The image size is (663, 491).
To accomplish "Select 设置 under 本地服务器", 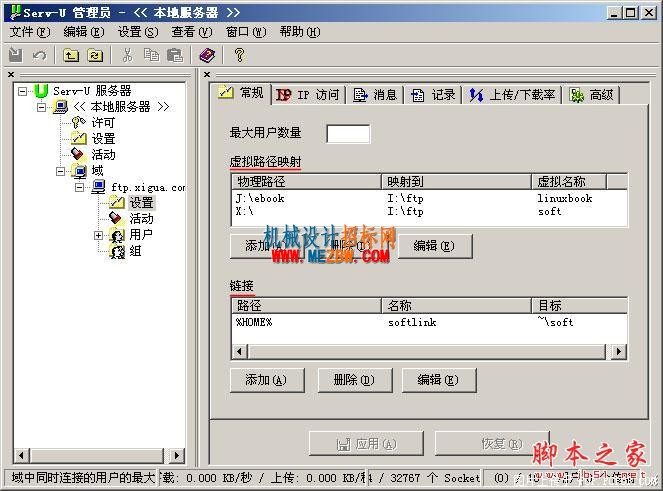I will tap(103, 139).
